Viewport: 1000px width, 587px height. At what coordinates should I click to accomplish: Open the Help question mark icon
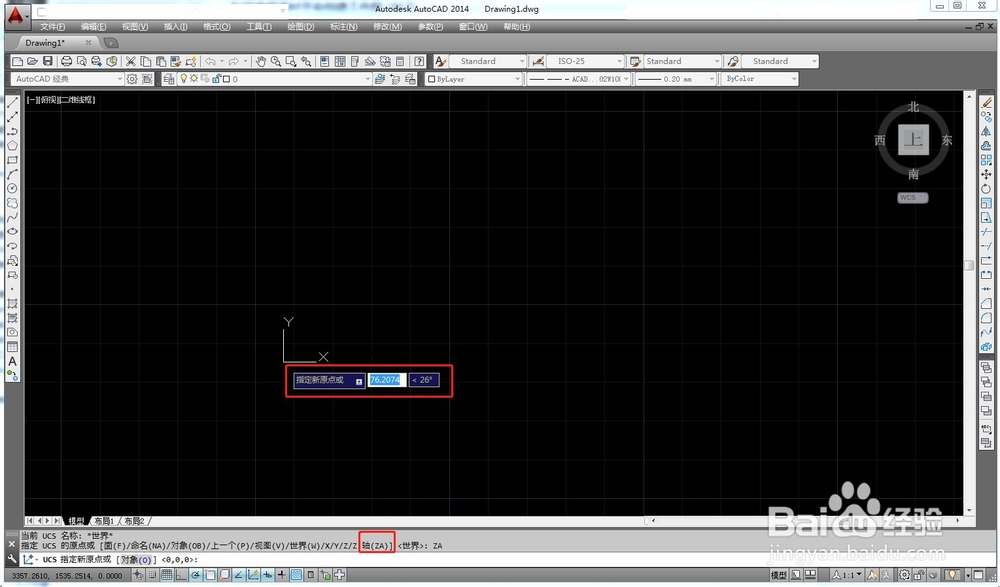[x=419, y=61]
